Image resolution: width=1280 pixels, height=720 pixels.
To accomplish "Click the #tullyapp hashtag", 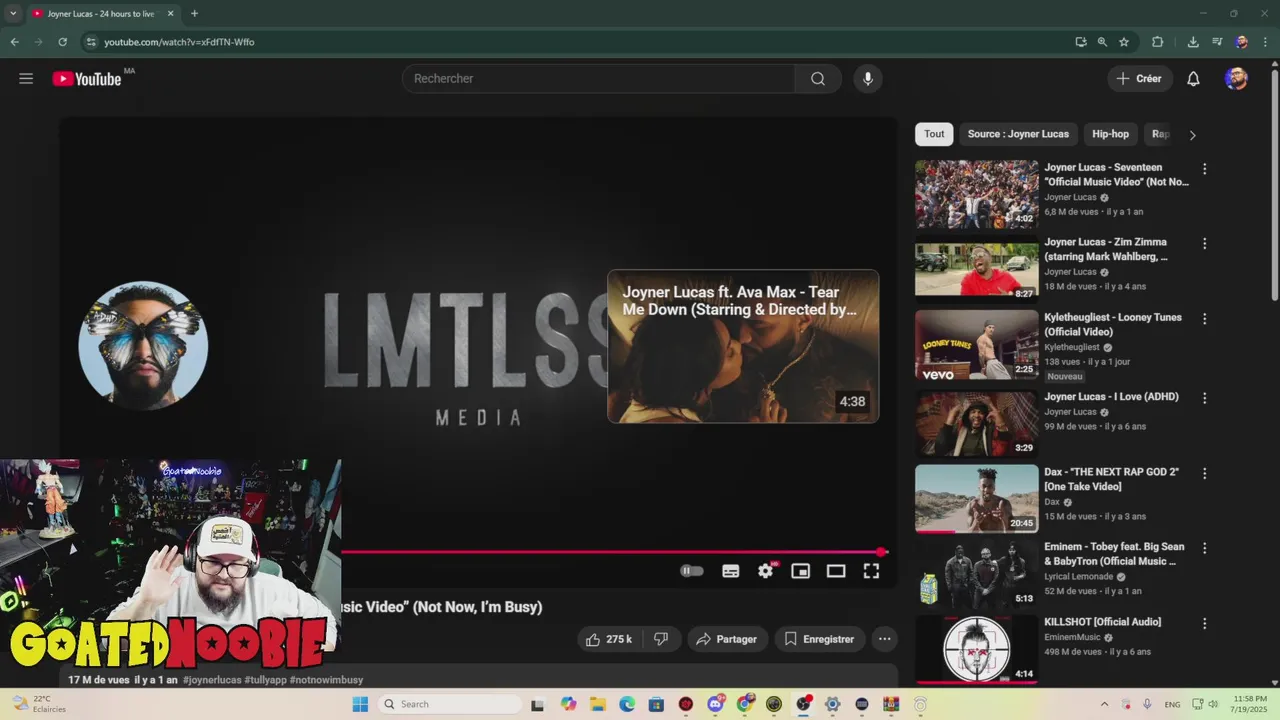I will [265, 680].
